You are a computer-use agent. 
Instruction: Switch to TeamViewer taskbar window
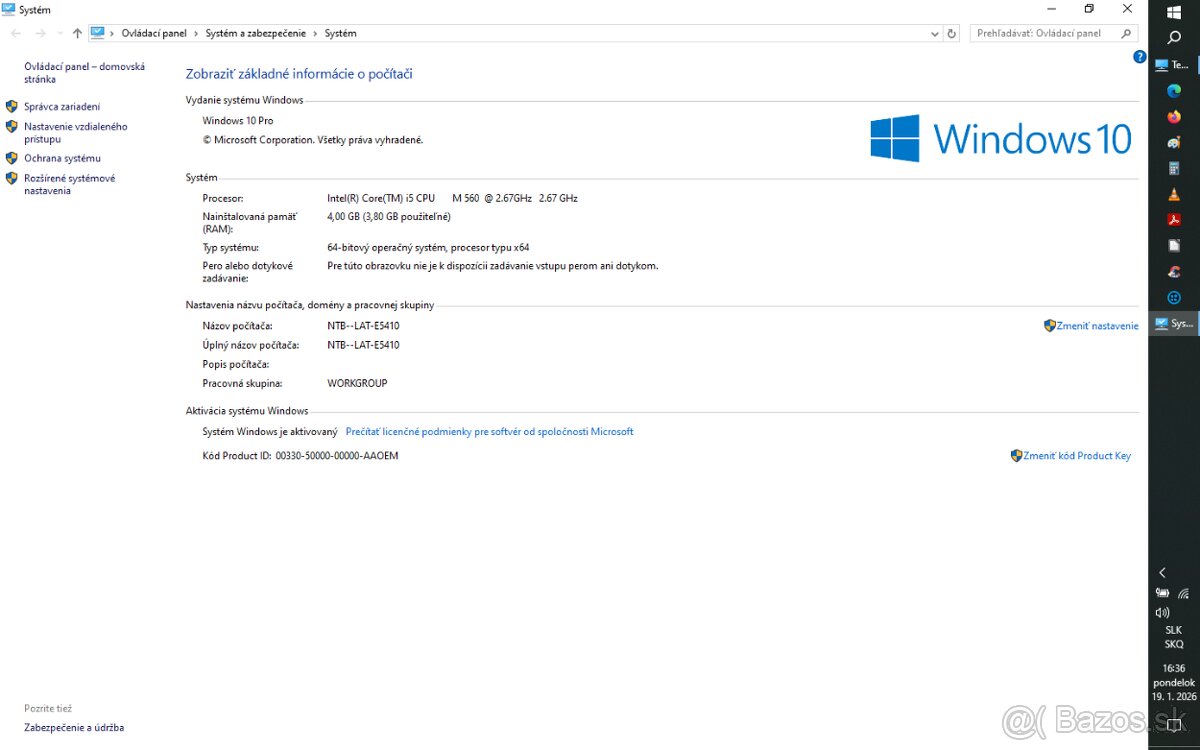pos(1174,65)
